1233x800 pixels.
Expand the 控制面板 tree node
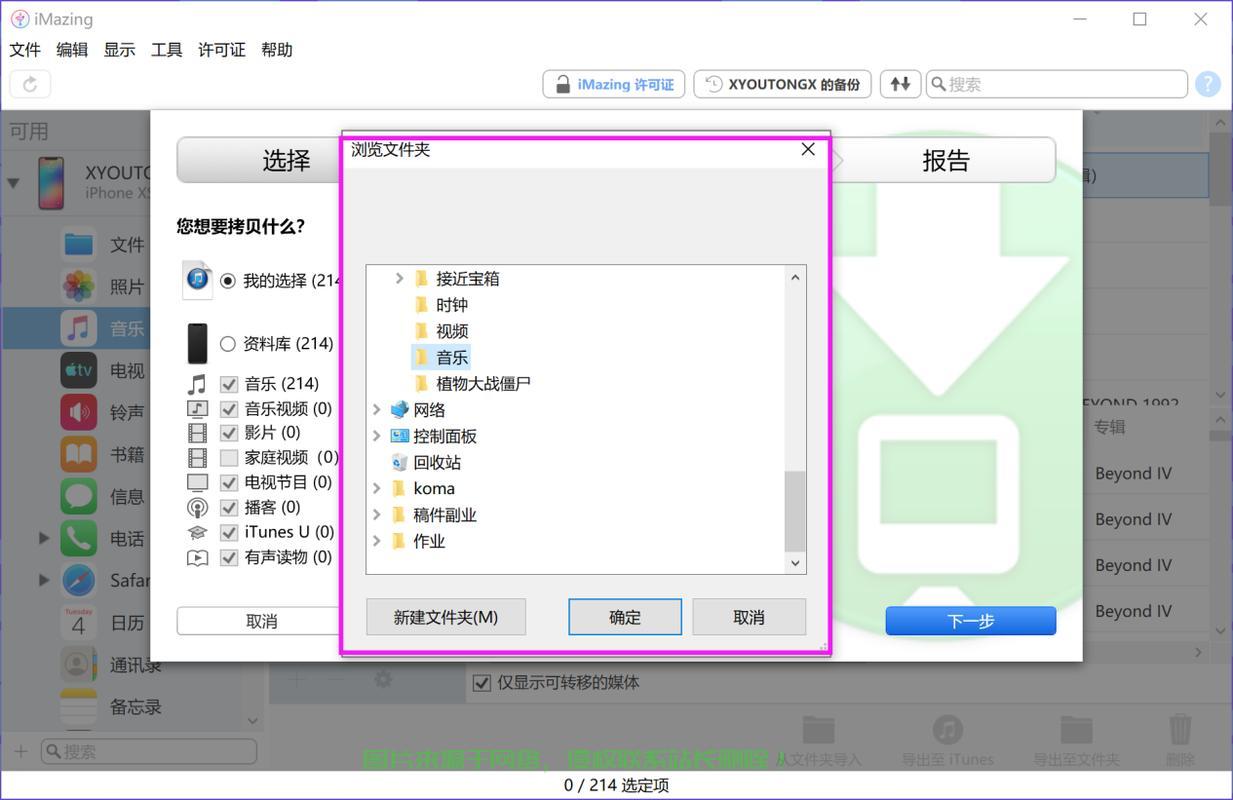(377, 436)
